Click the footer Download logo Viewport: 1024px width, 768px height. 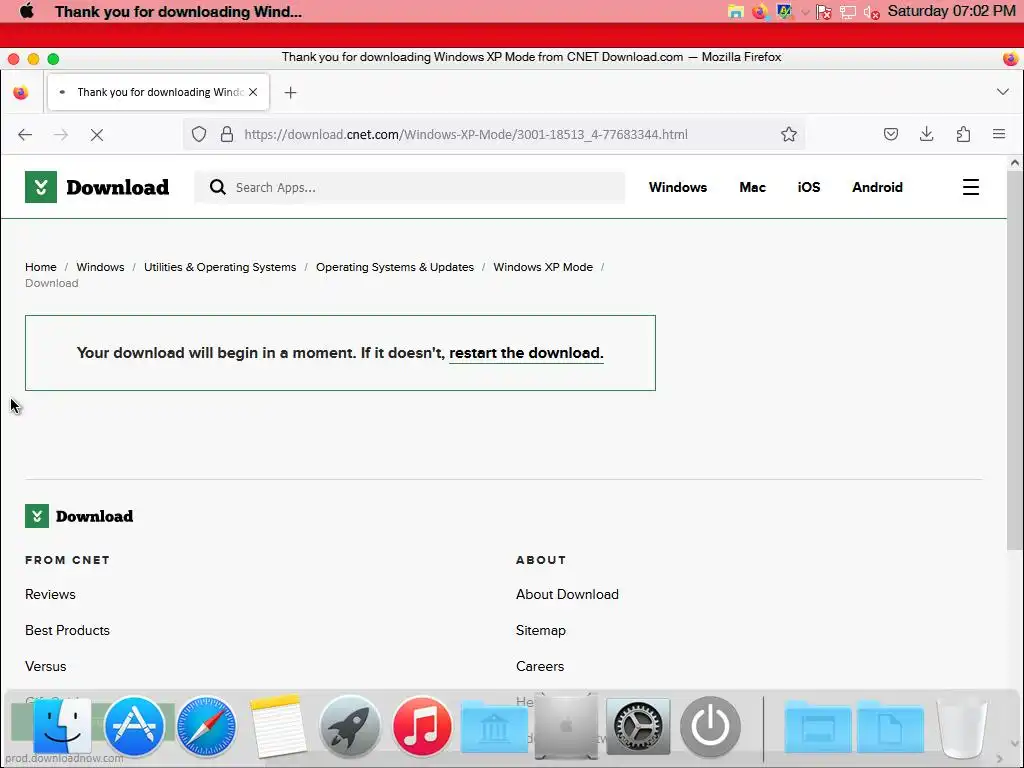[x=79, y=516]
